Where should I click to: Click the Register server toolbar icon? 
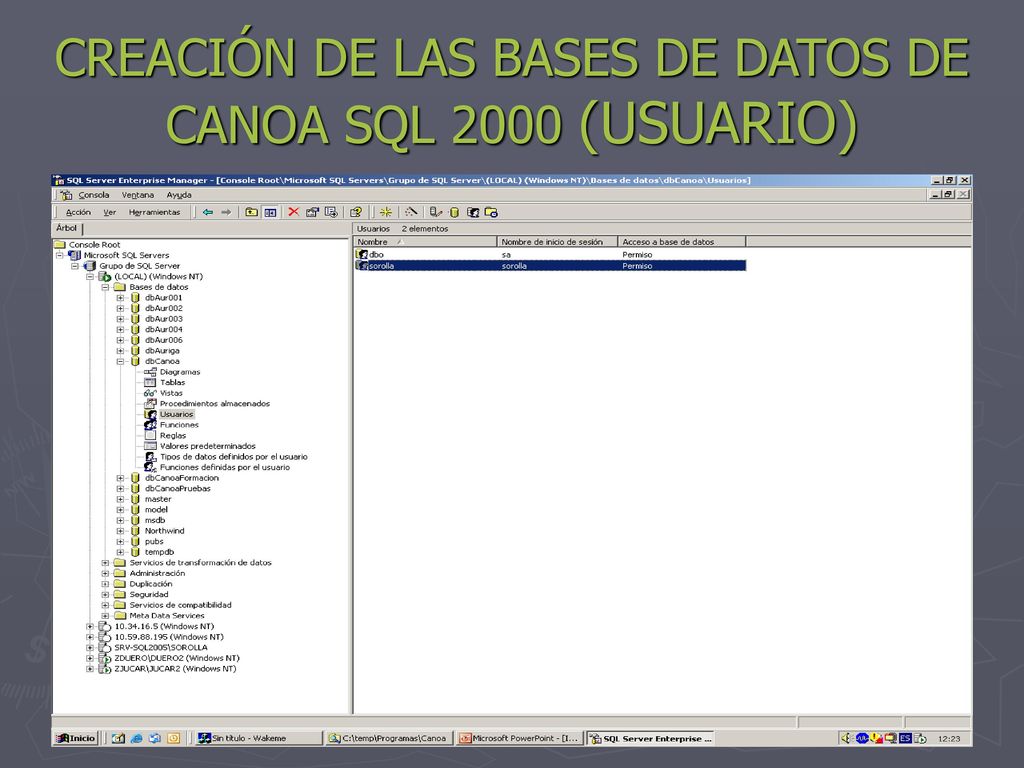436,212
